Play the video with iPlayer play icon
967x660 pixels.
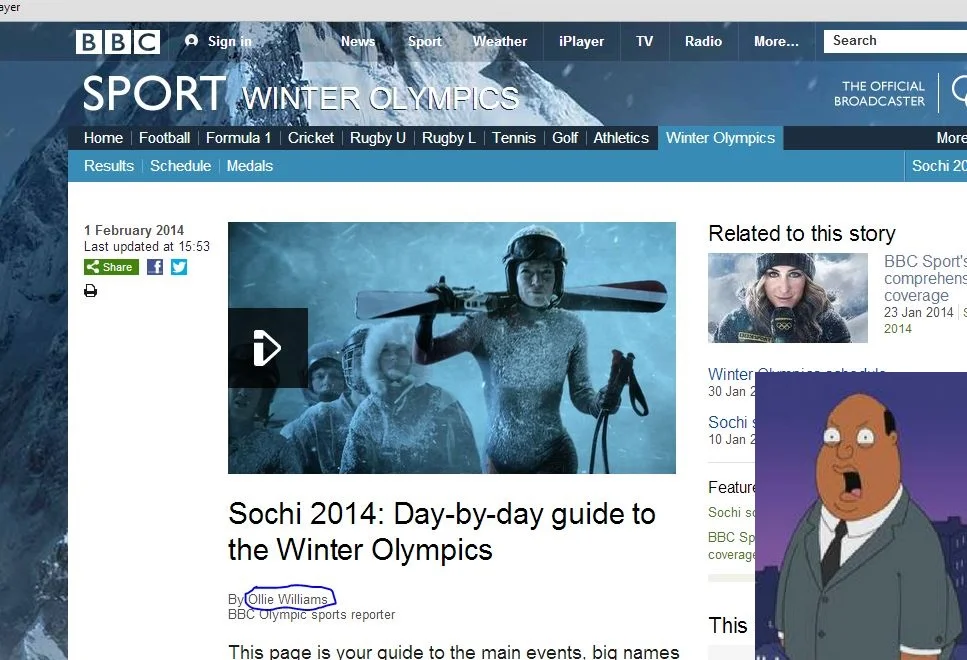click(268, 348)
